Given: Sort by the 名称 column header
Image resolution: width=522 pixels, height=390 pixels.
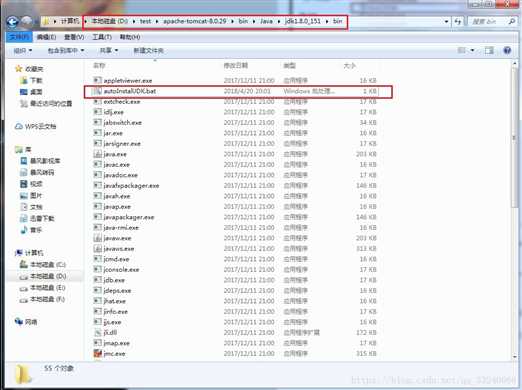Looking at the screenshot, I should coord(99,66).
